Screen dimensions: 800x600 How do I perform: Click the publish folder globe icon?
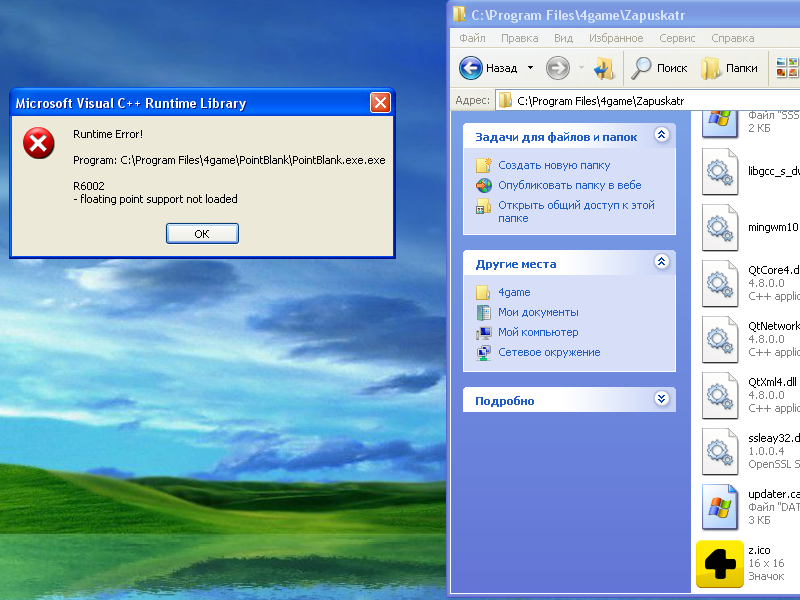(483, 185)
